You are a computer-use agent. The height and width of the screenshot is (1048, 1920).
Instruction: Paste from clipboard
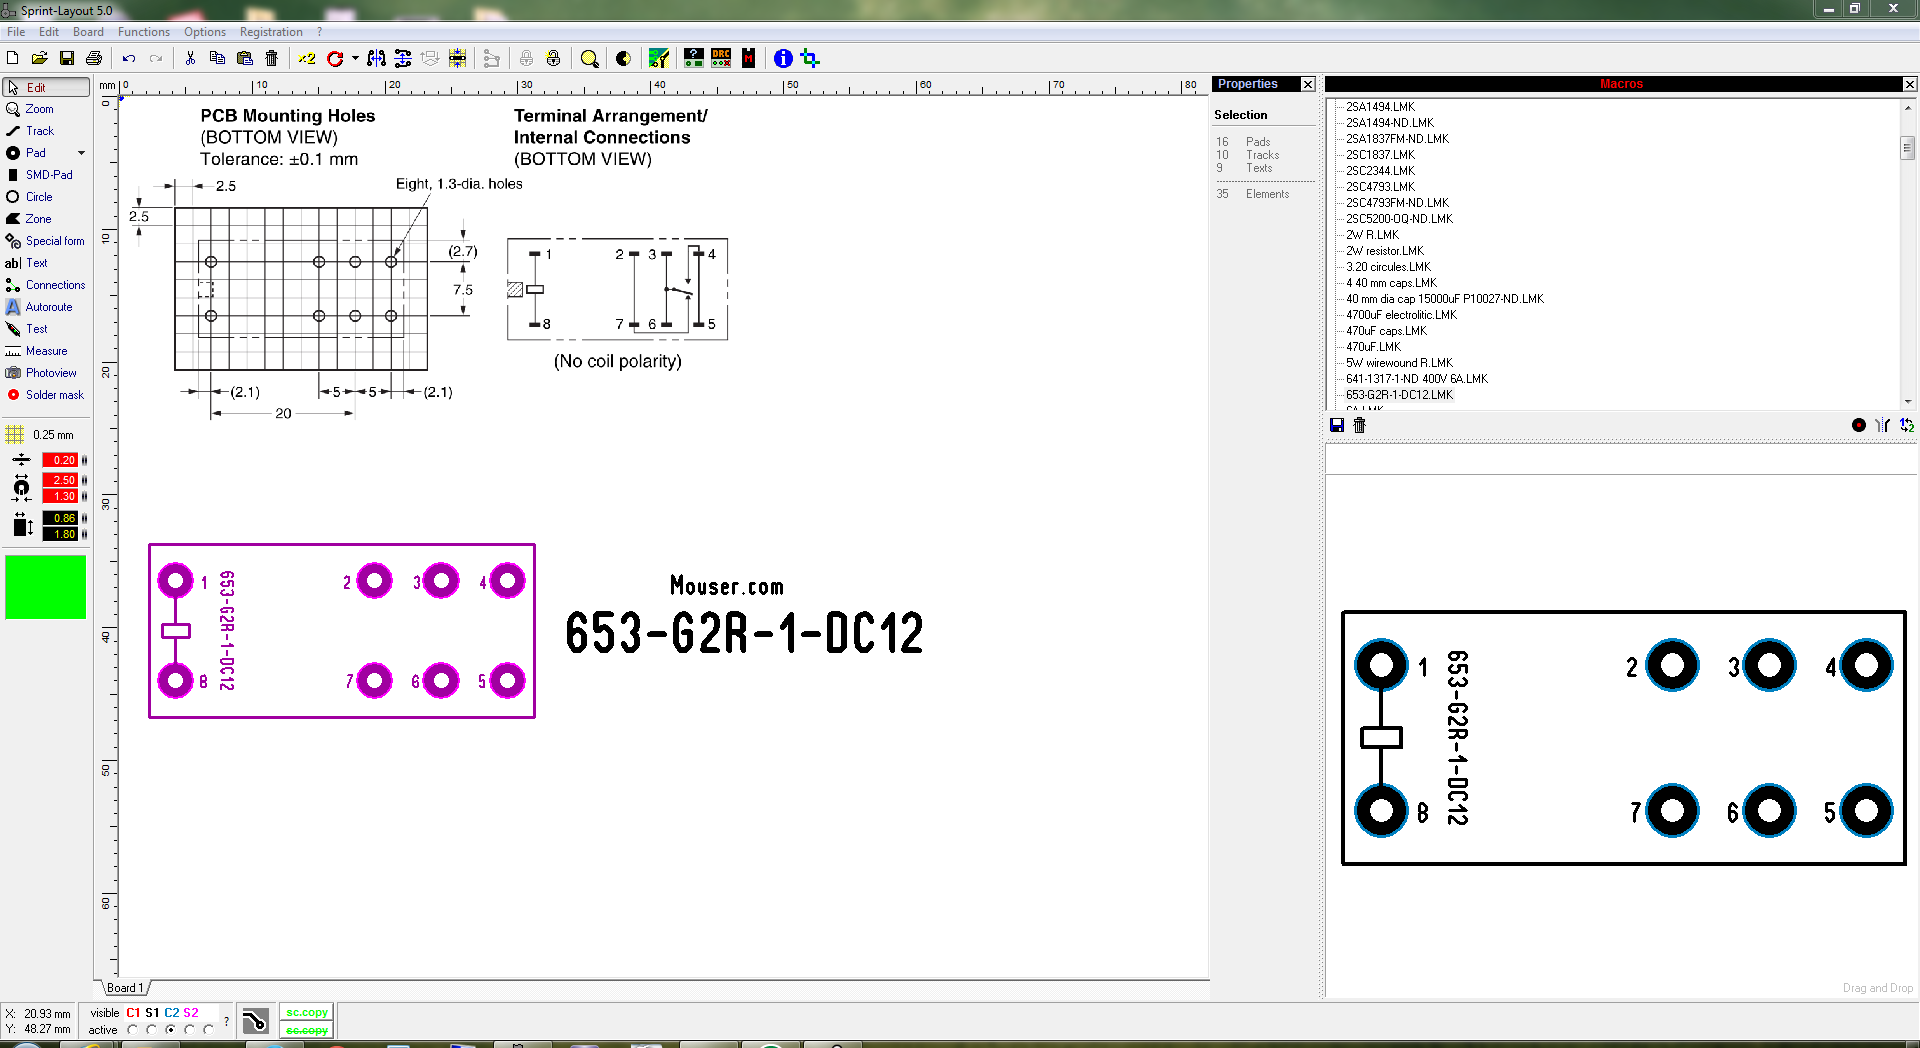click(x=244, y=59)
